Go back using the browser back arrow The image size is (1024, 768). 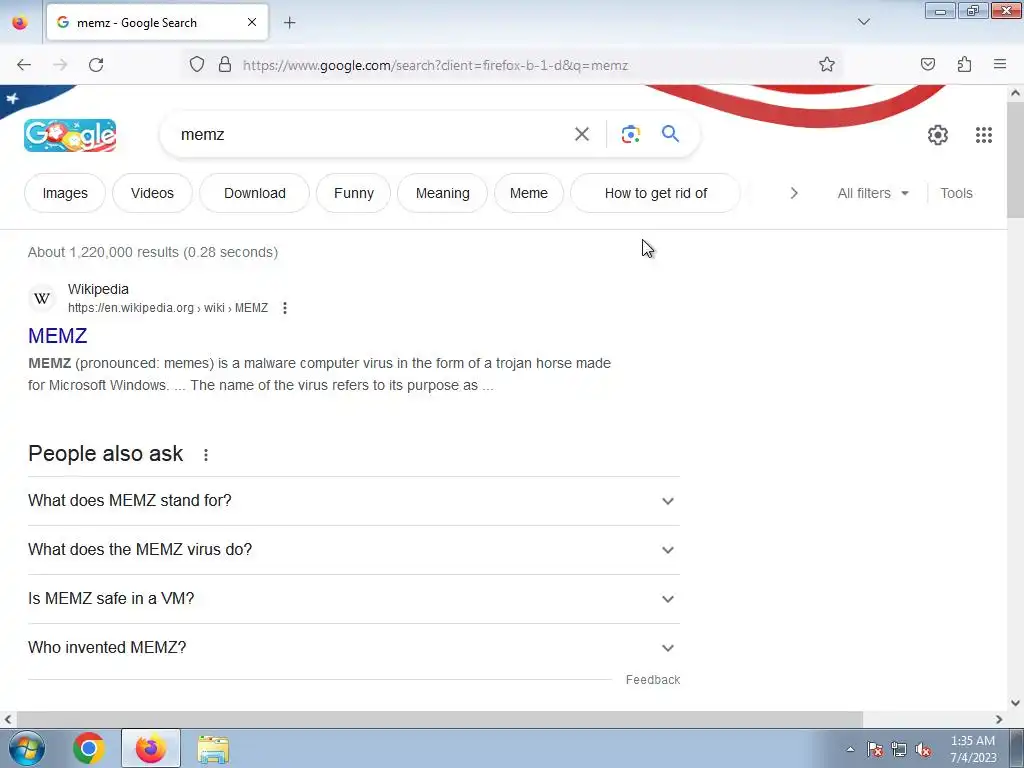(x=24, y=65)
